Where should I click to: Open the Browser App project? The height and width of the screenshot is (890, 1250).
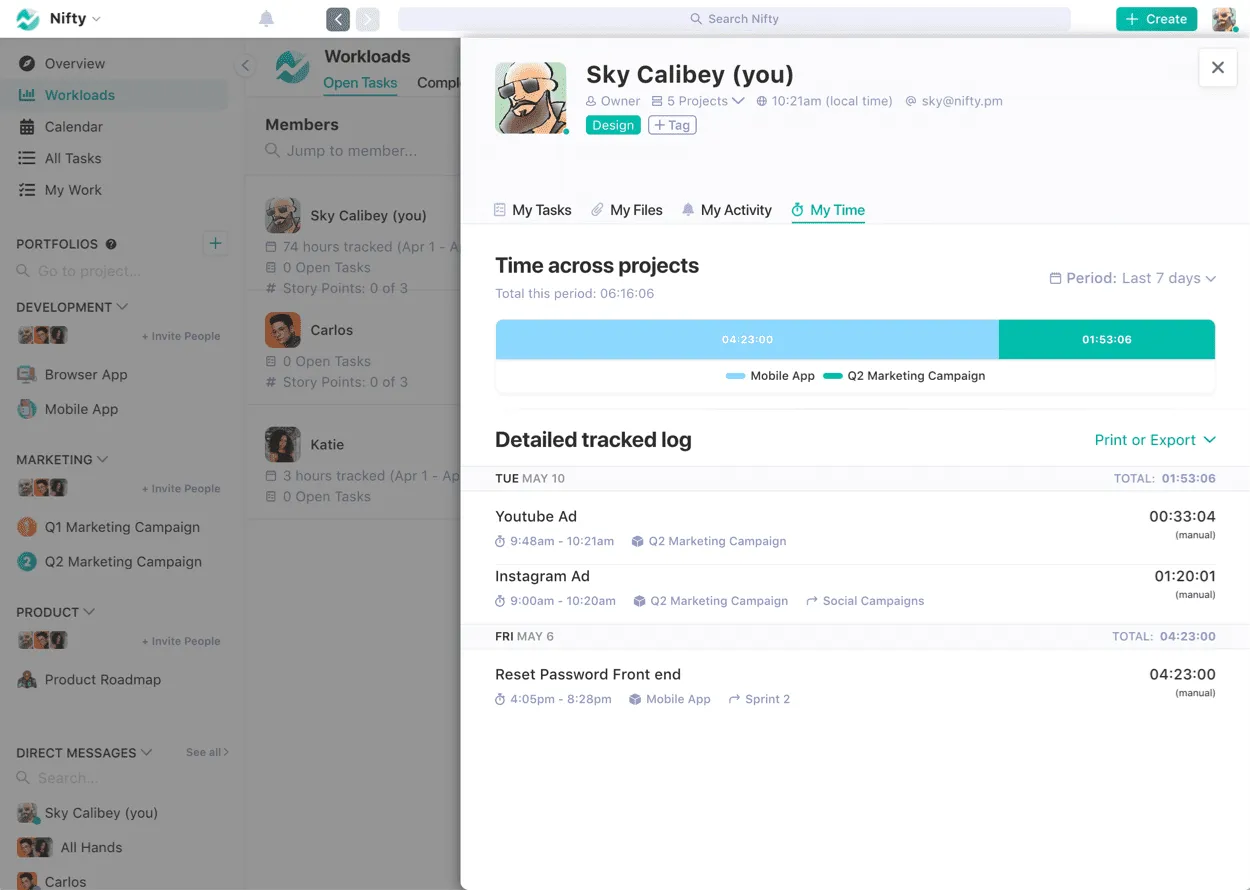(x=85, y=374)
